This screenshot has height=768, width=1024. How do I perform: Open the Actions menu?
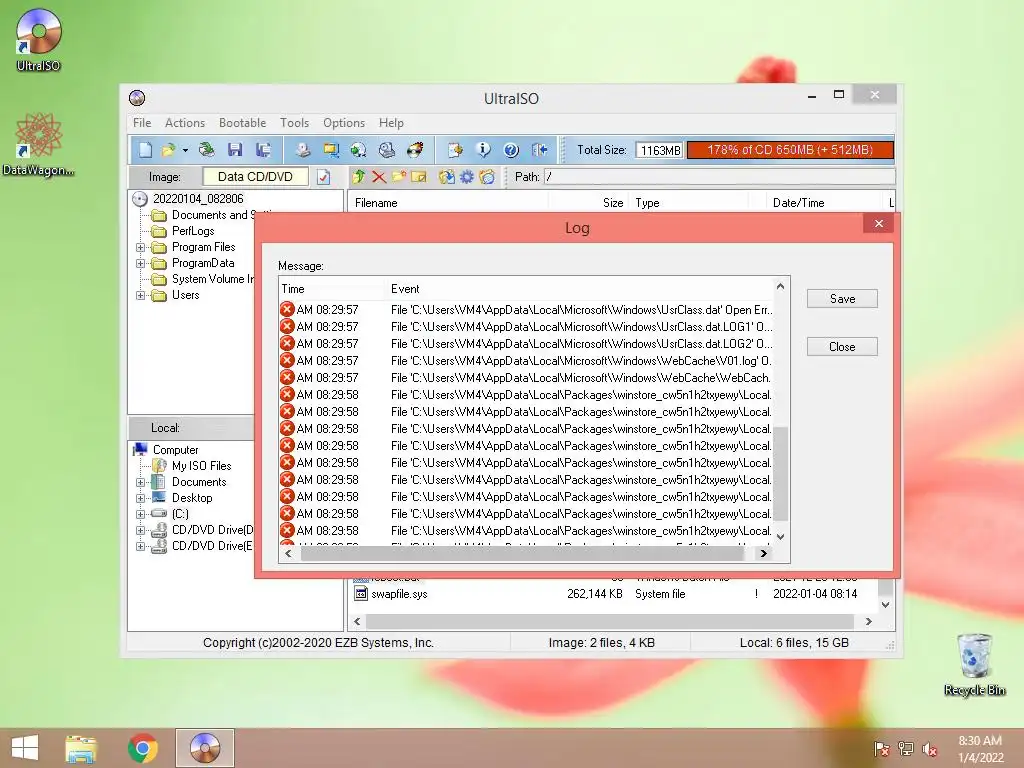[185, 123]
